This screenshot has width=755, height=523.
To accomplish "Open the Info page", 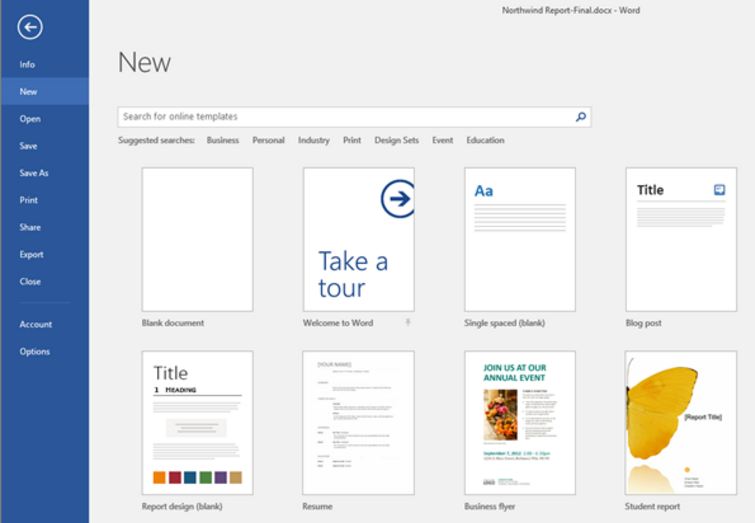I will (44, 64).
